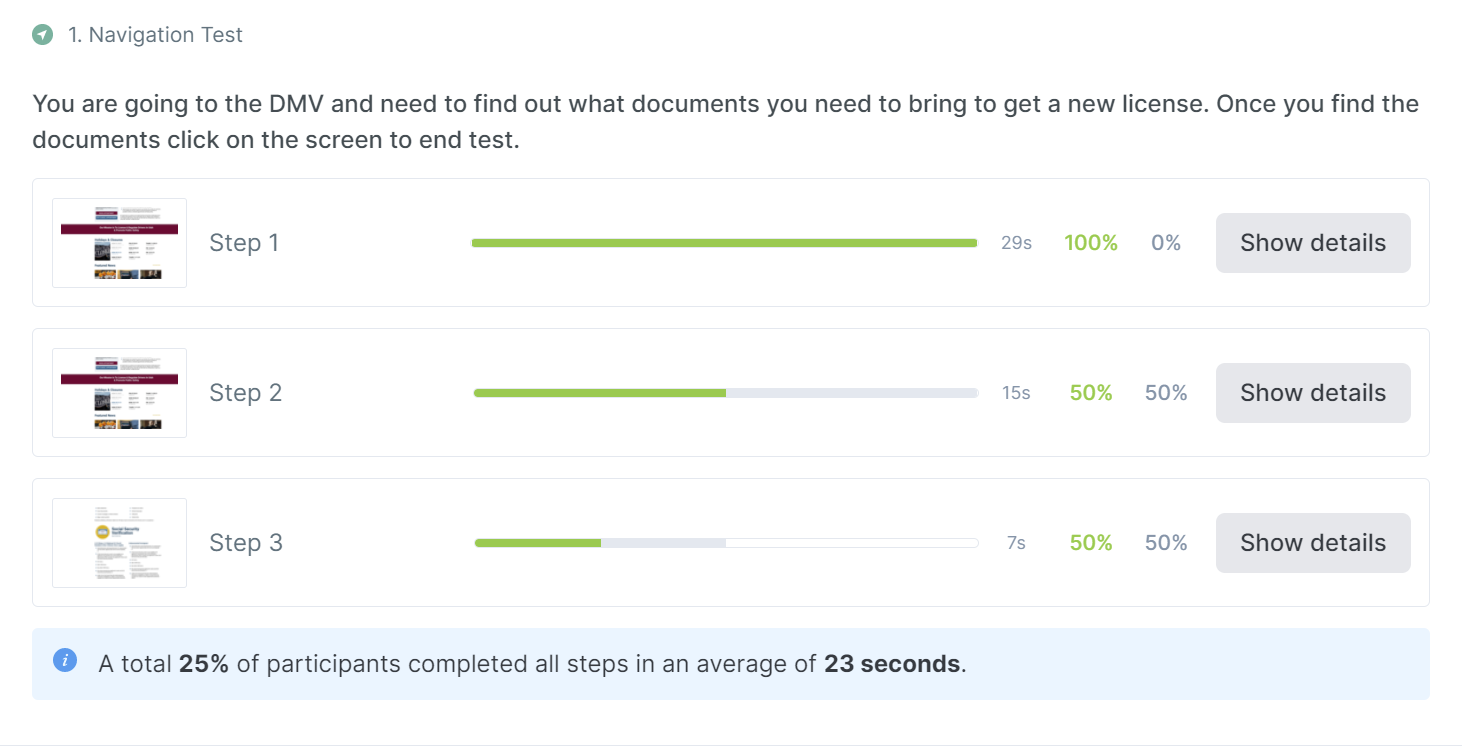1462x746 pixels.
Task: Open the Step 1 screenshot thumbnail
Action: (119, 243)
